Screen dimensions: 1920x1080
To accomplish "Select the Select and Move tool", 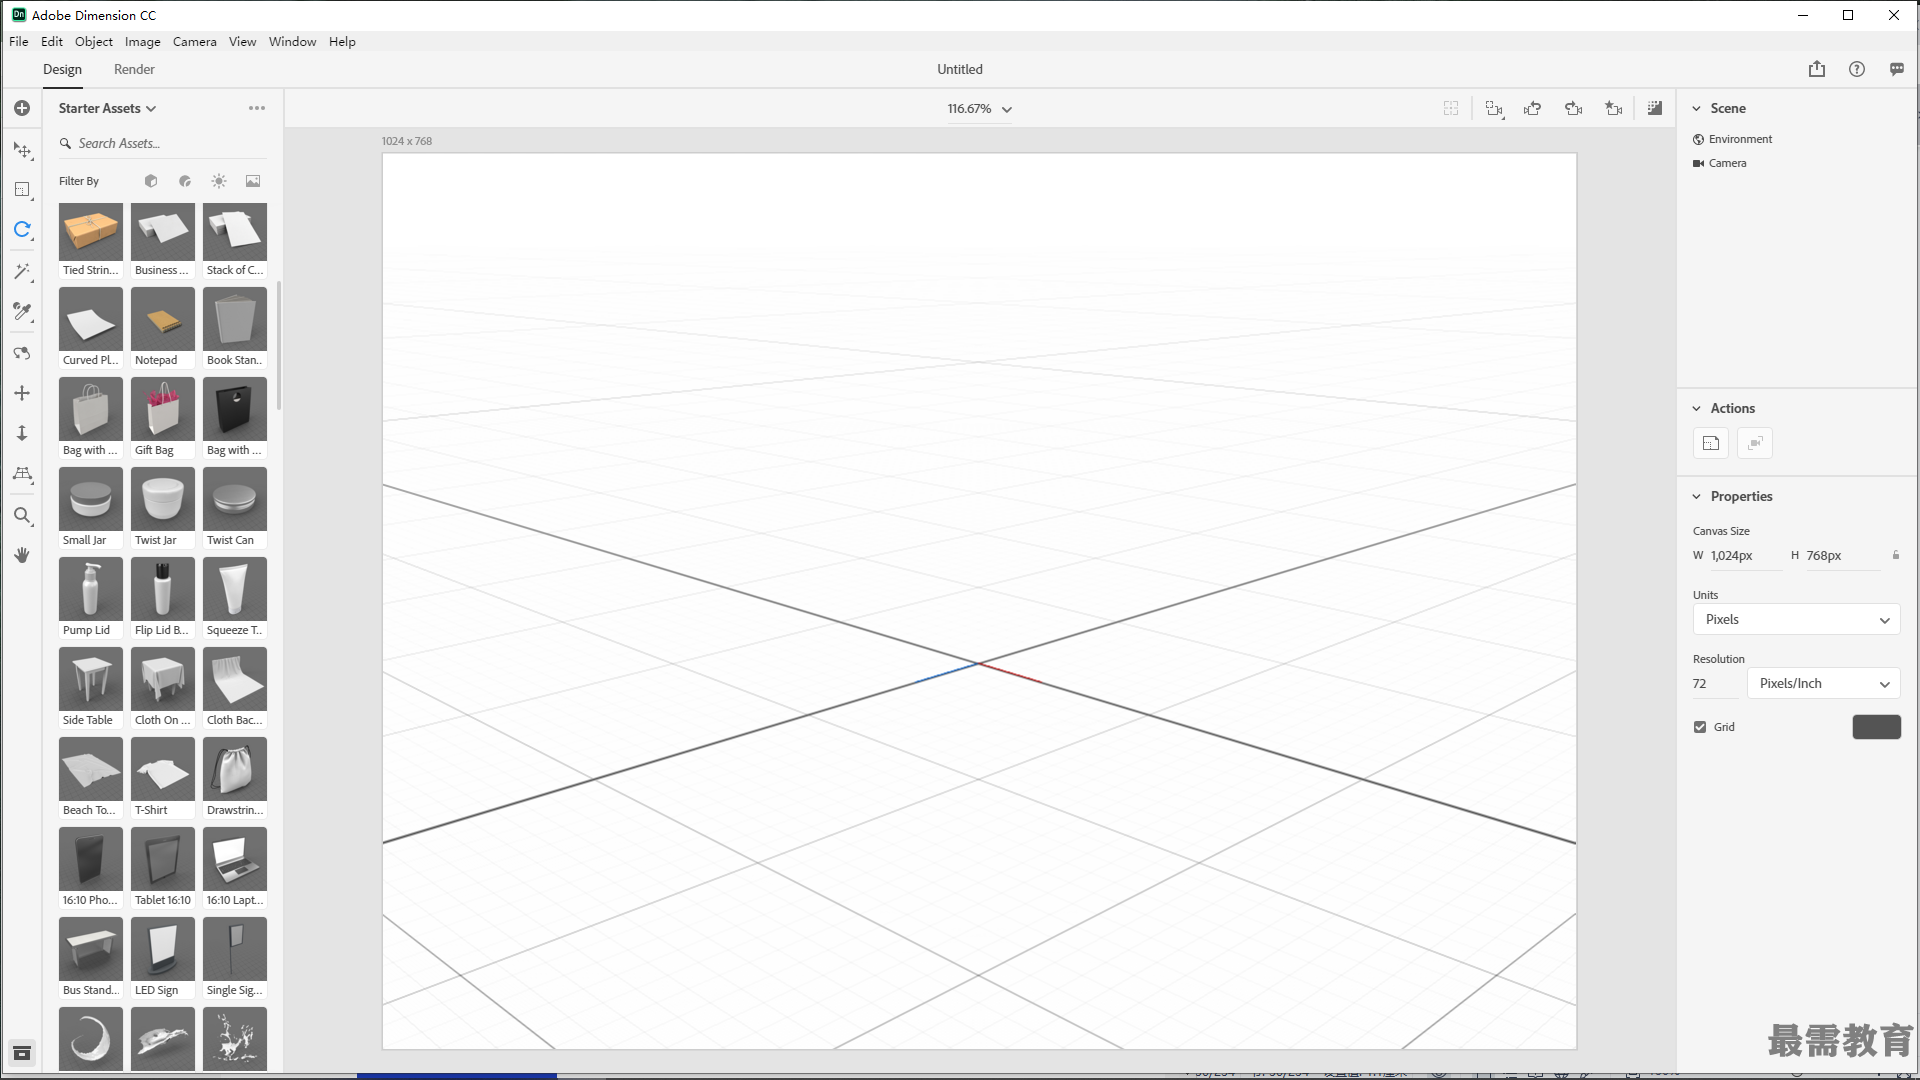I will click(x=22, y=149).
